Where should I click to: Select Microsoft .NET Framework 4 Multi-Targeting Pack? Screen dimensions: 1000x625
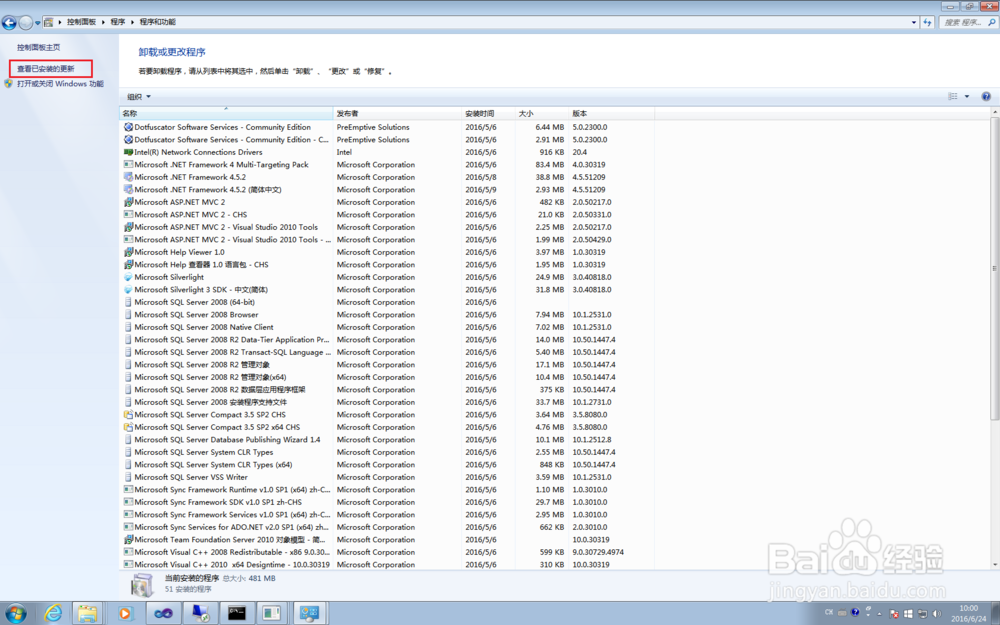[x=221, y=165]
